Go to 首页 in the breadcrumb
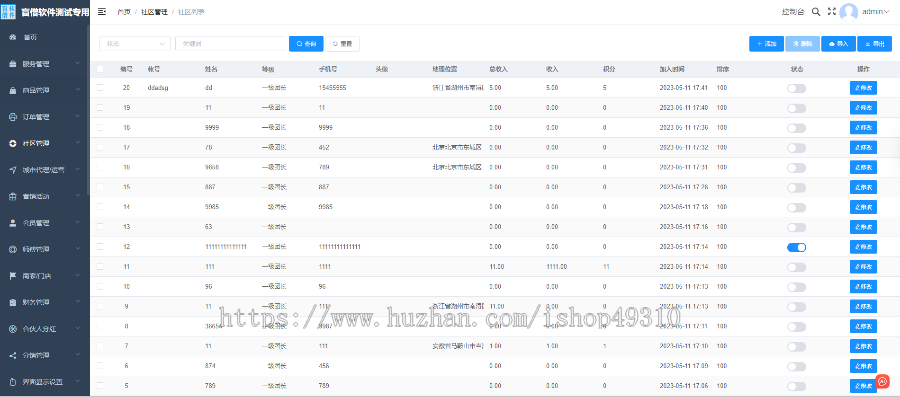The width and height of the screenshot is (900, 397). coord(123,12)
